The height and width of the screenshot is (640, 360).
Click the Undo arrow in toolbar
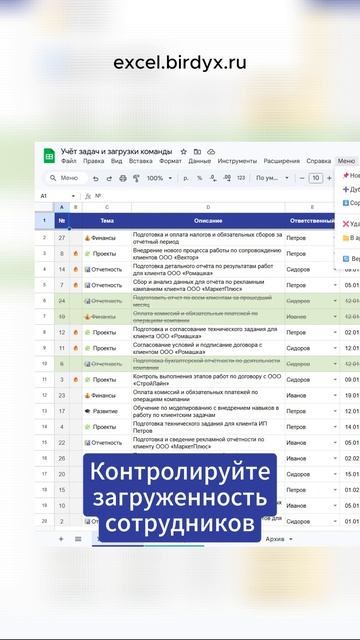pyautogui.click(x=96, y=178)
